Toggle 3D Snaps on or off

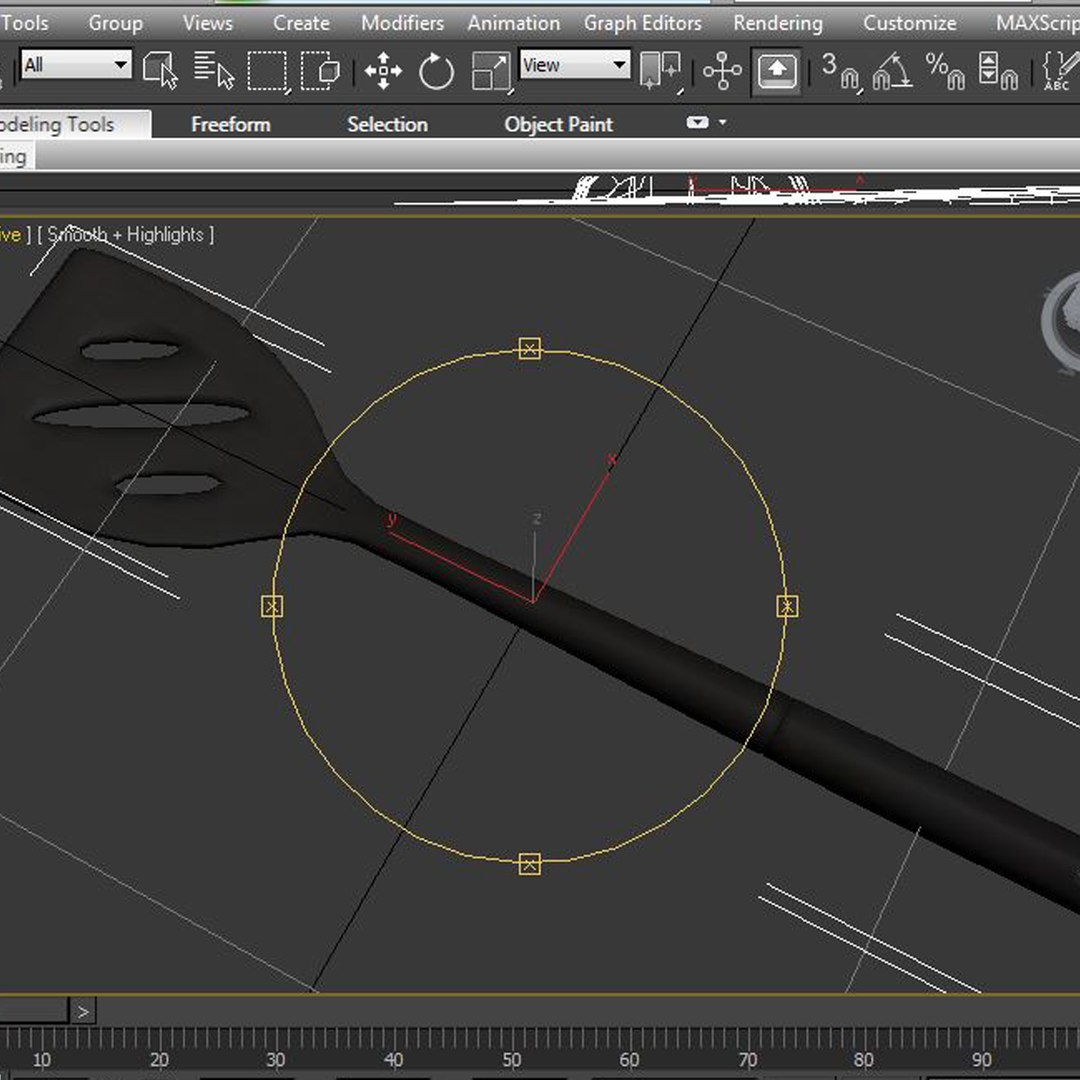pos(842,70)
